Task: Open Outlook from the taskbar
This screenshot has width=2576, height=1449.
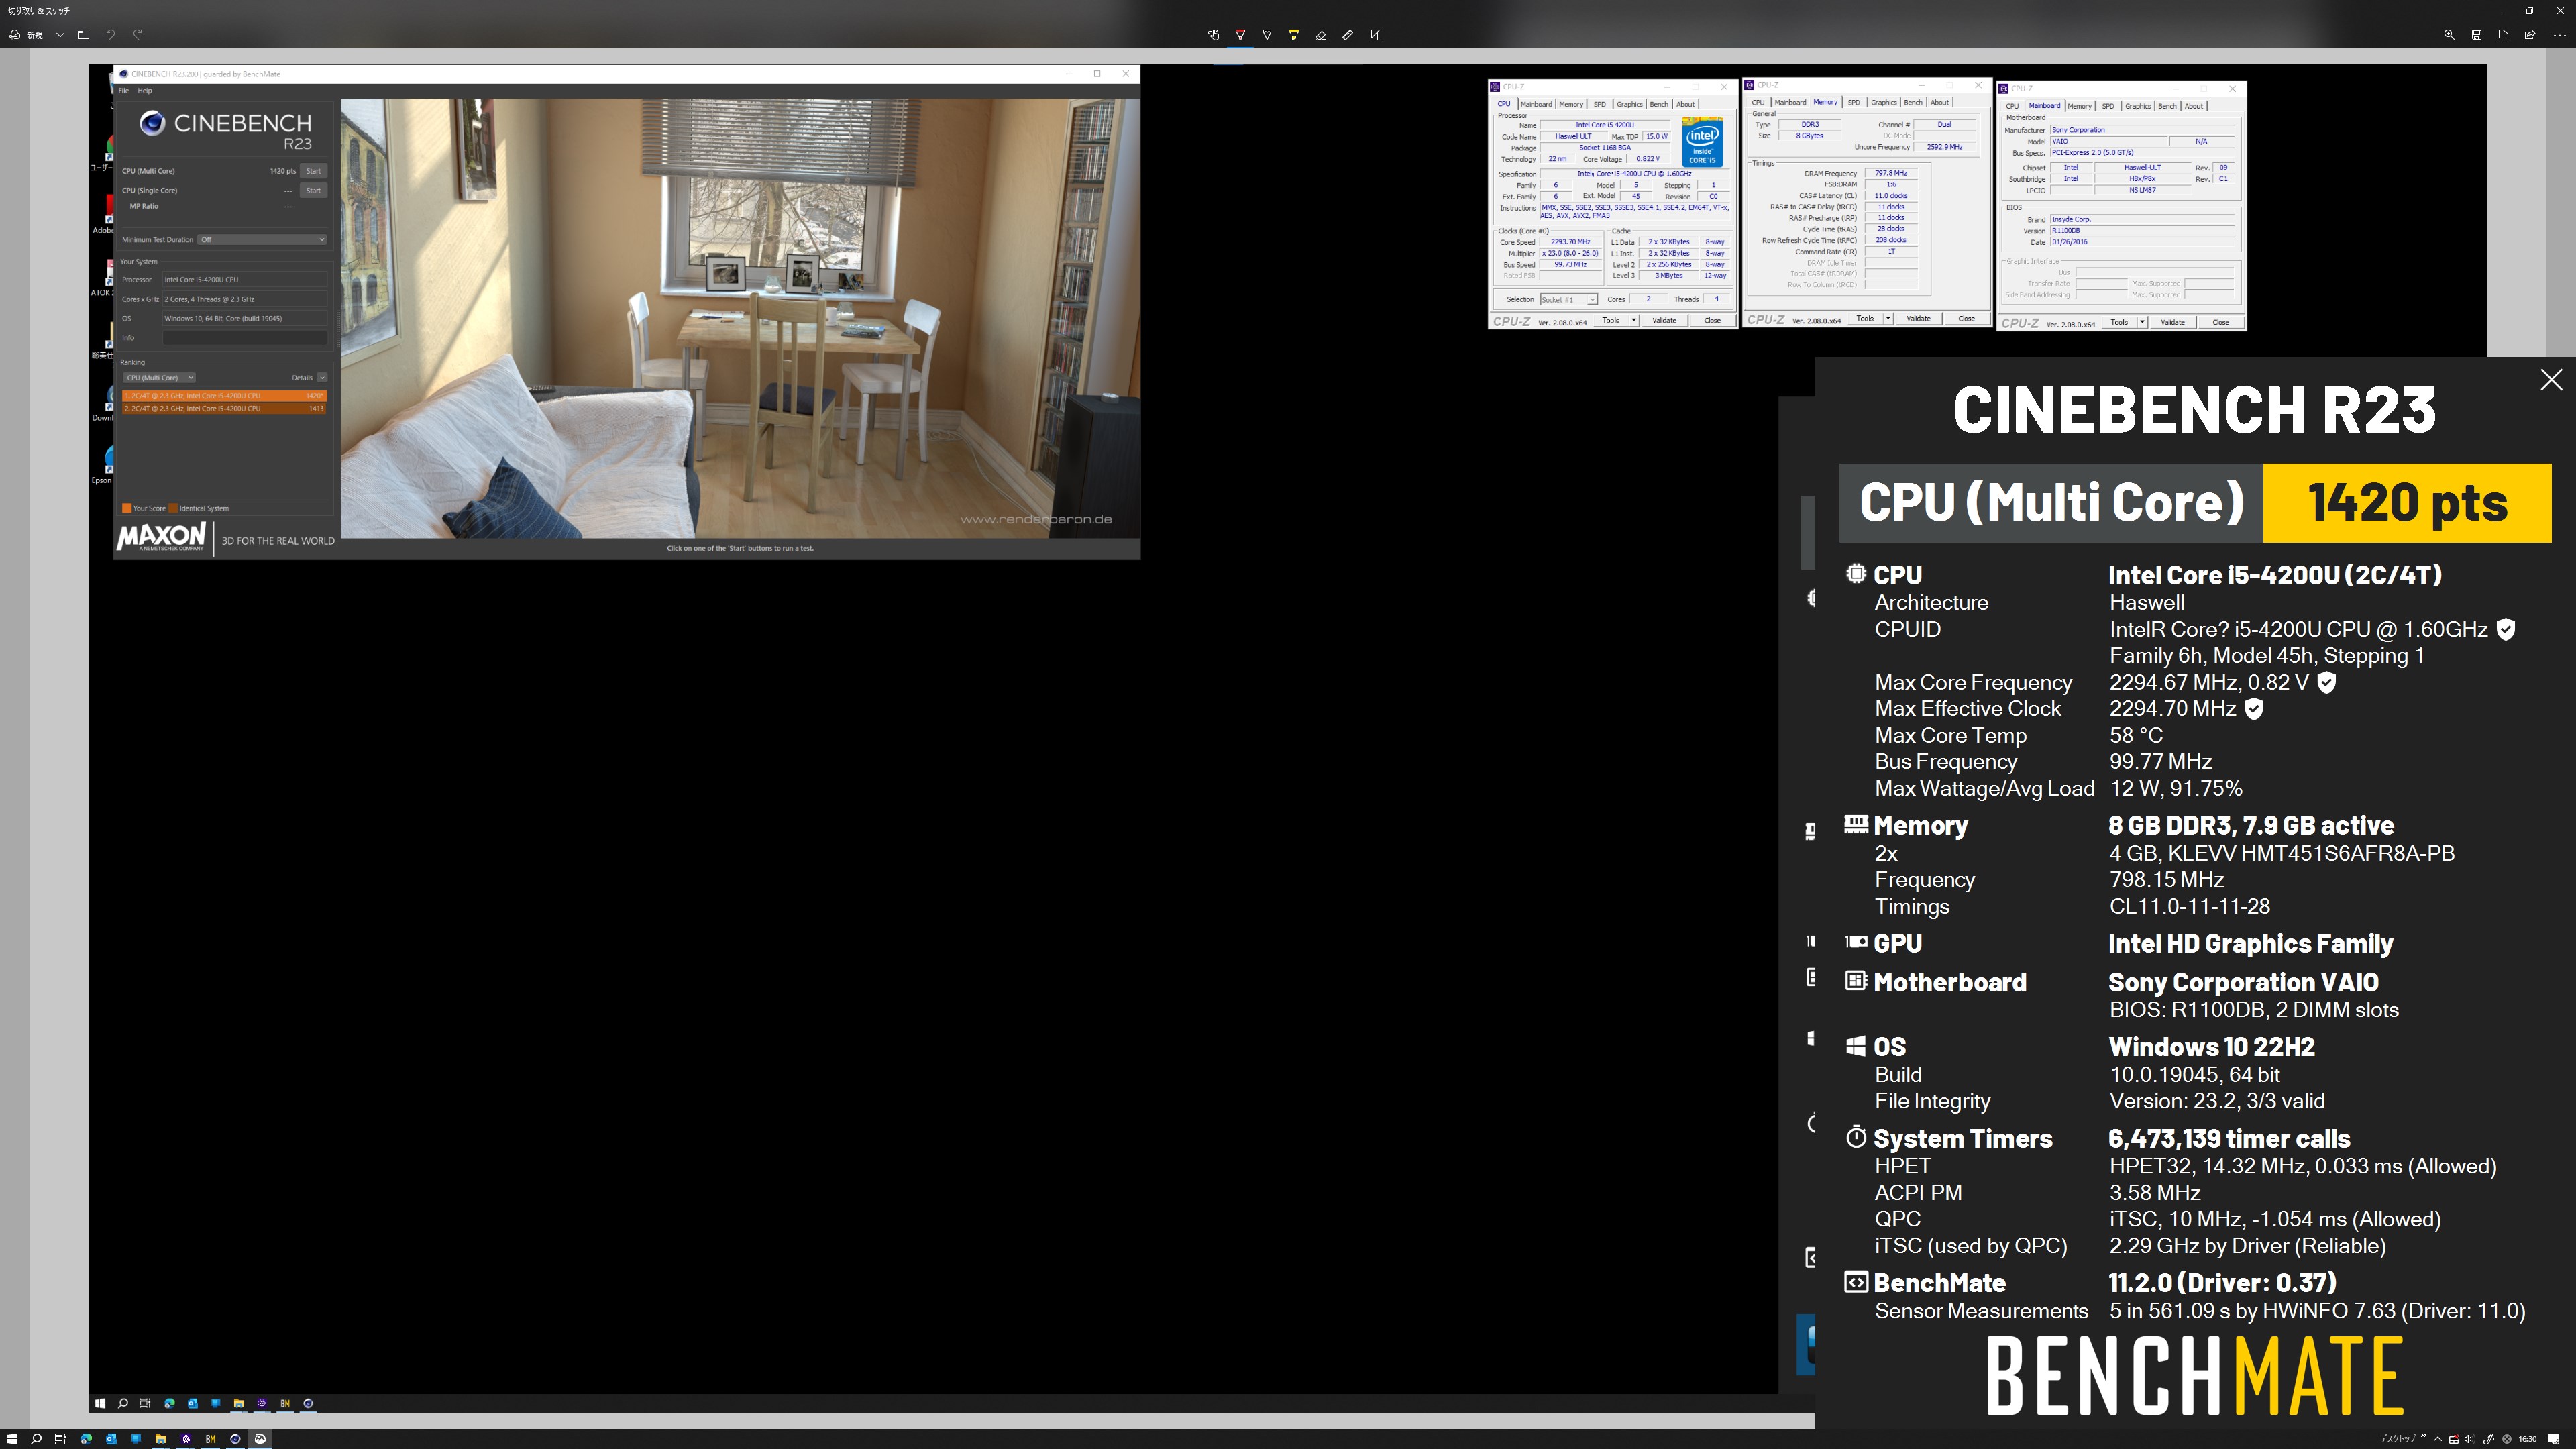Action: click(111, 1439)
